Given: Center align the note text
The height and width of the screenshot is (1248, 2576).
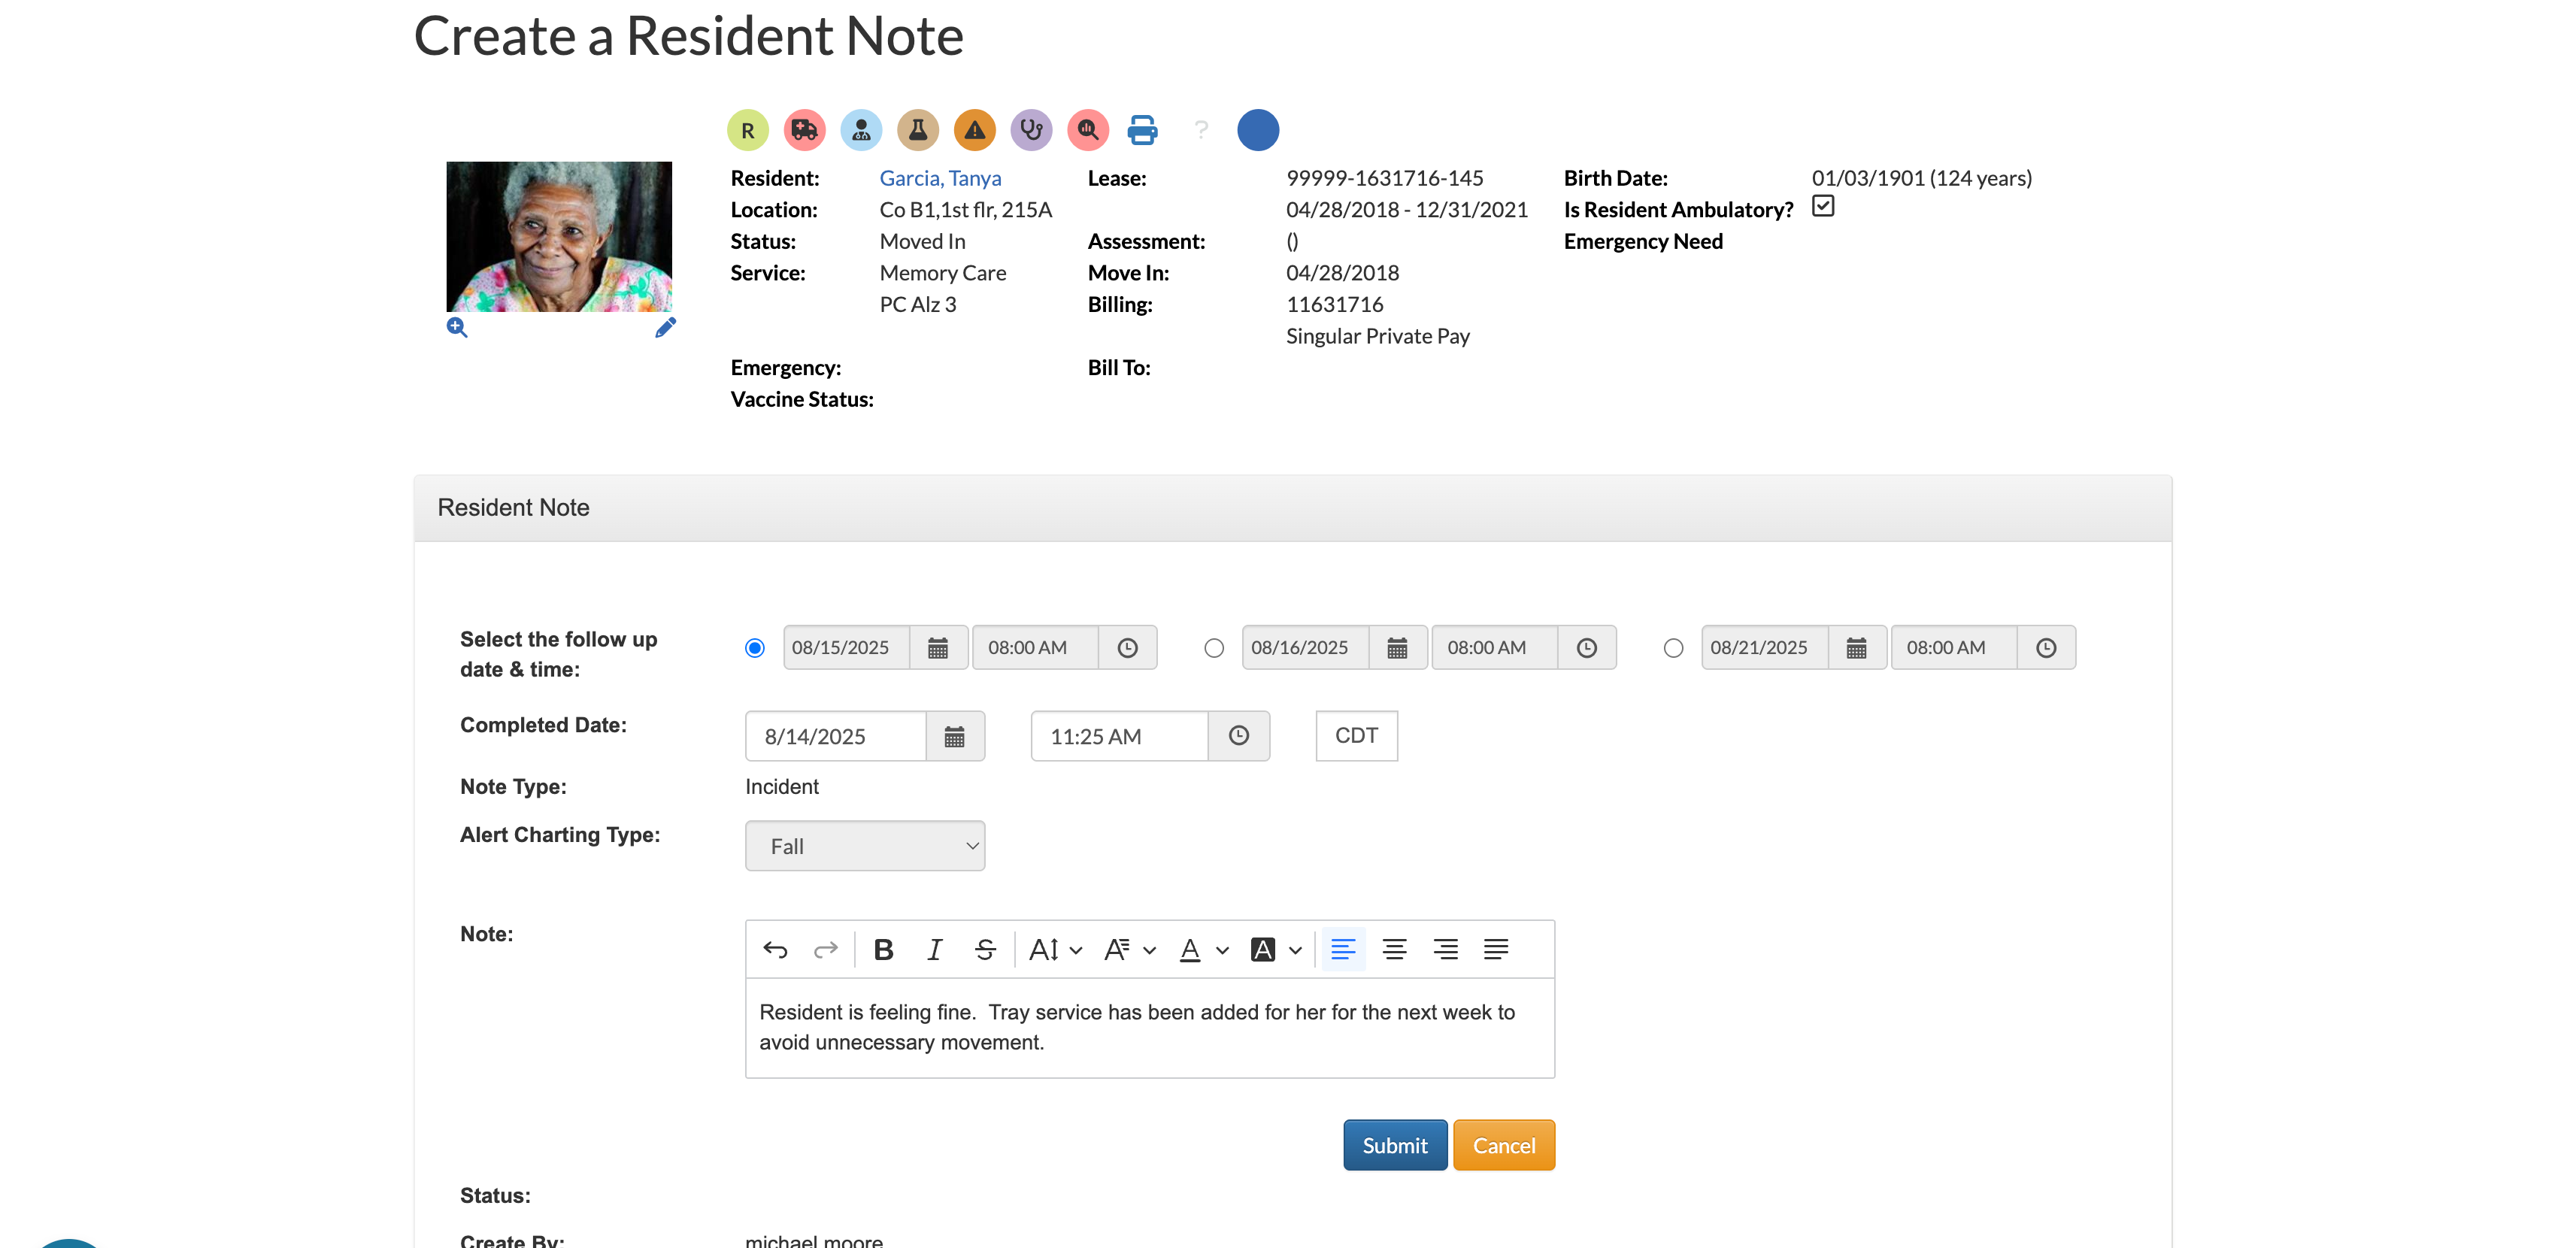Looking at the screenshot, I should coord(1394,950).
